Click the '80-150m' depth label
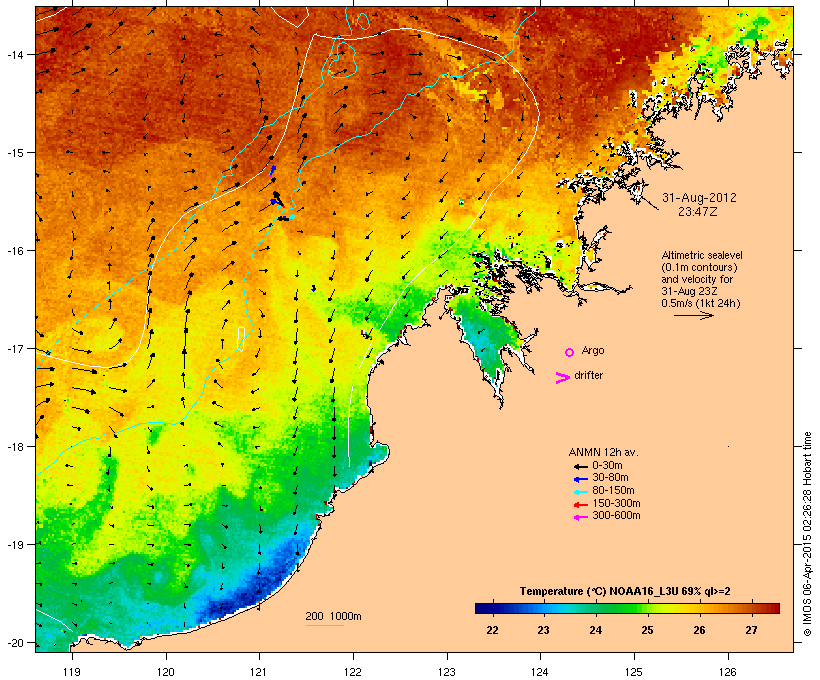This screenshot has width=820, height=680. tap(613, 491)
